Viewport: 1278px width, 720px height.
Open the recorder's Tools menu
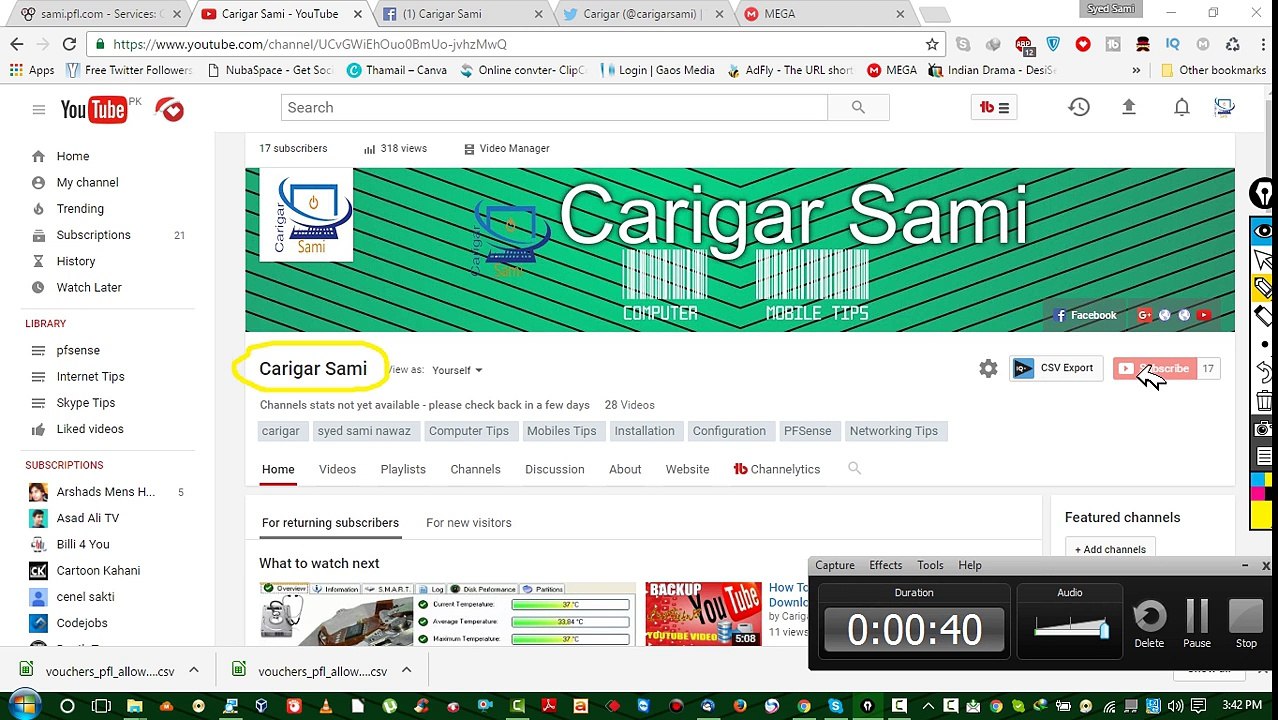coord(930,565)
